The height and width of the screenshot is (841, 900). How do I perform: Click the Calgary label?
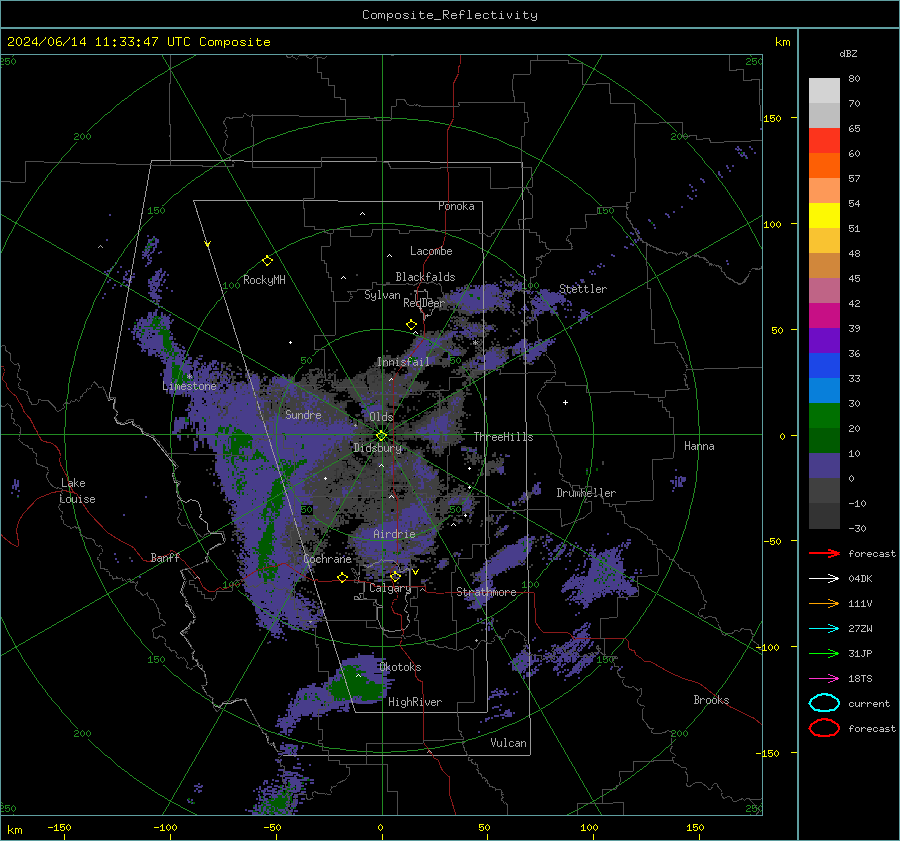click(390, 588)
